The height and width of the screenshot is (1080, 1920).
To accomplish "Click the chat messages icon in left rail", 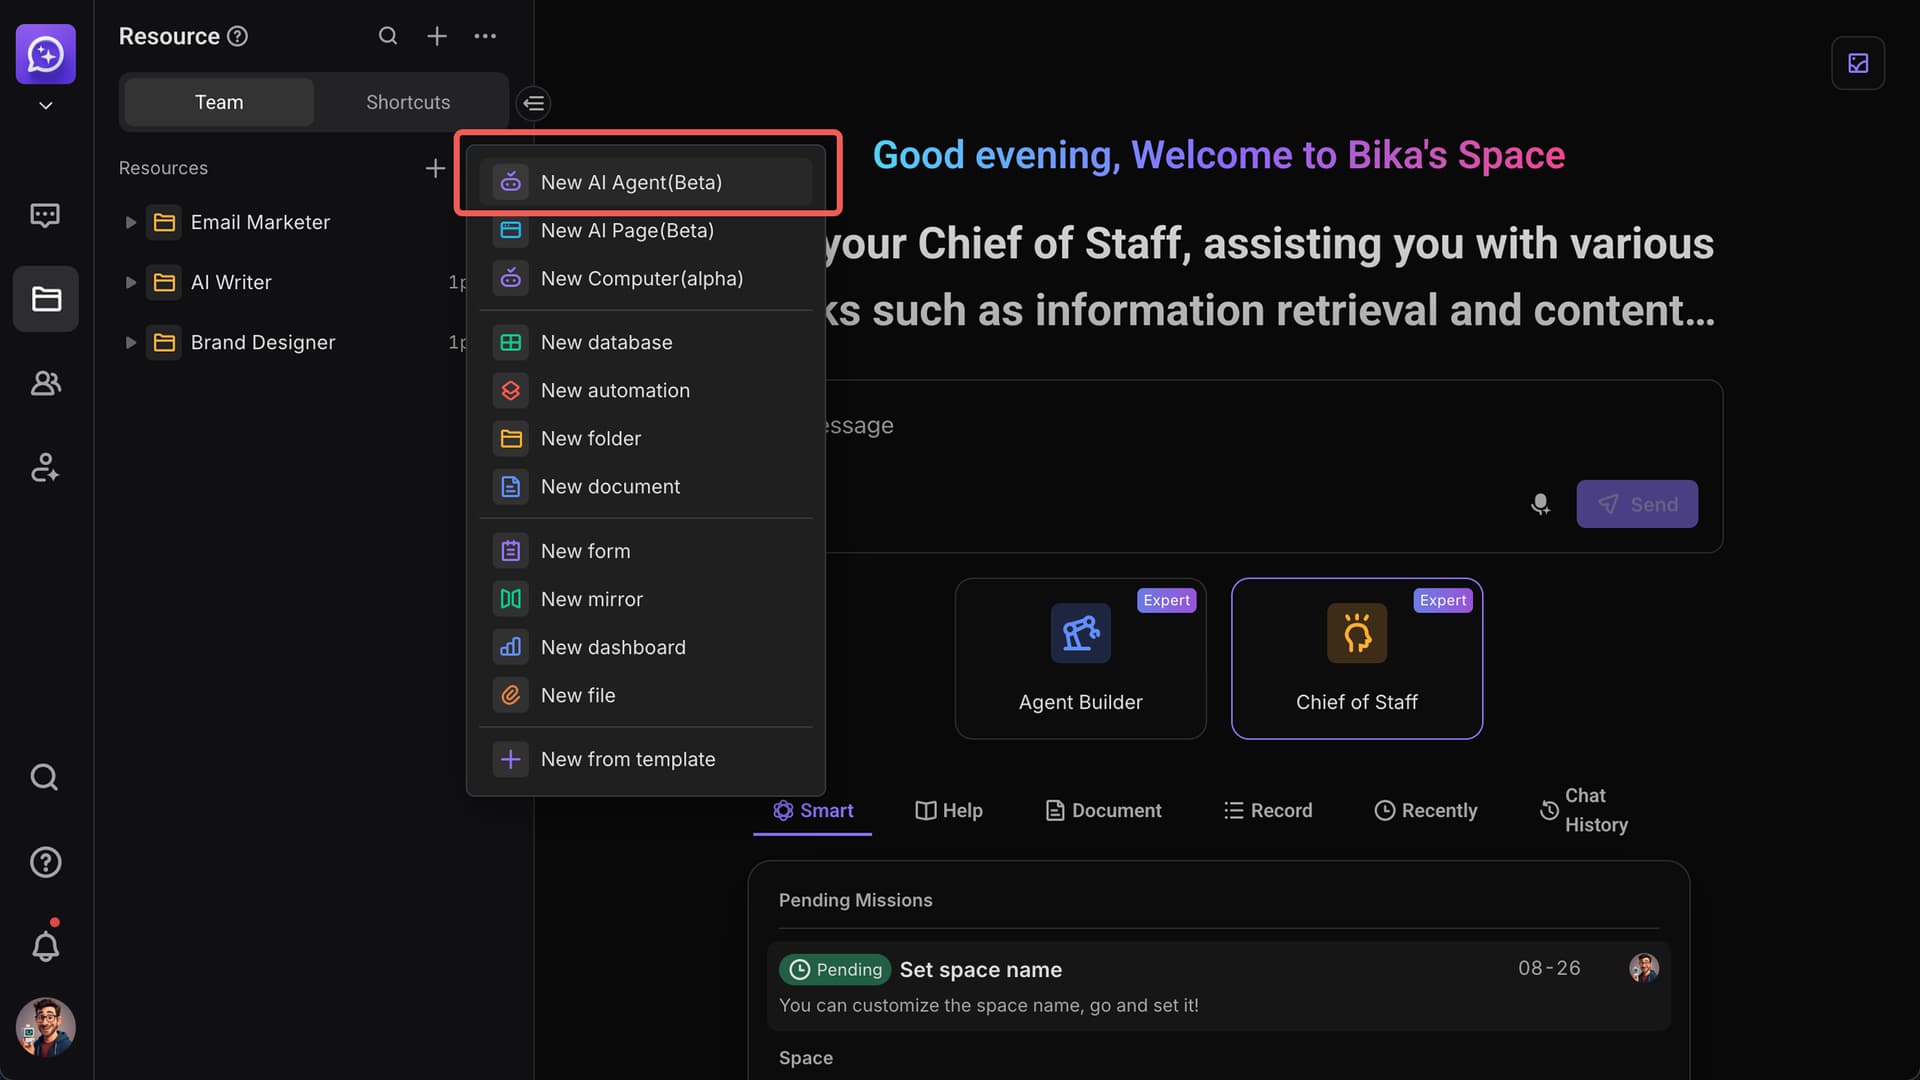I will pos(45,215).
